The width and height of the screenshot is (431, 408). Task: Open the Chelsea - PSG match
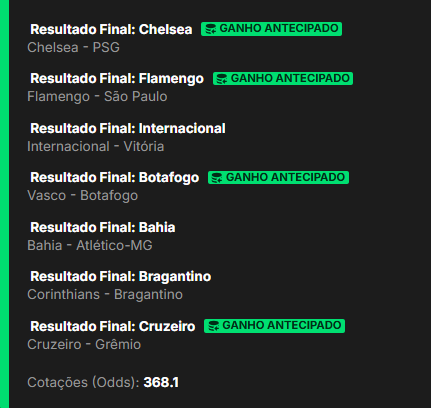pos(73,47)
